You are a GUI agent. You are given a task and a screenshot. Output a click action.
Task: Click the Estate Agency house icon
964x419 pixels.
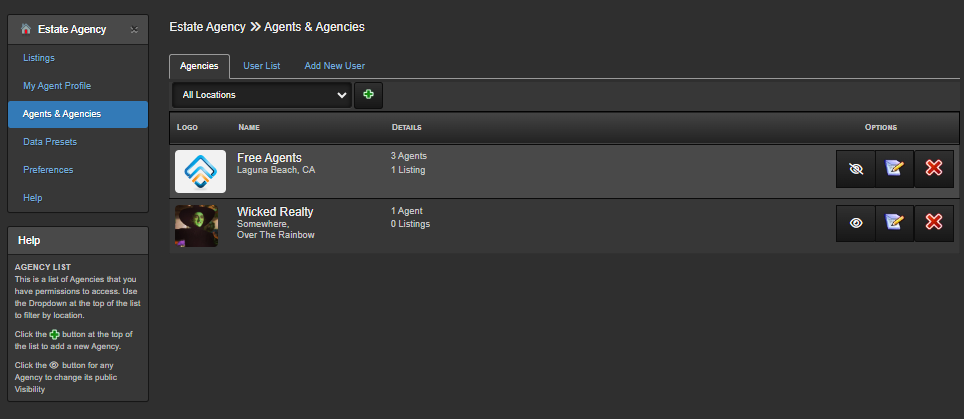click(26, 29)
